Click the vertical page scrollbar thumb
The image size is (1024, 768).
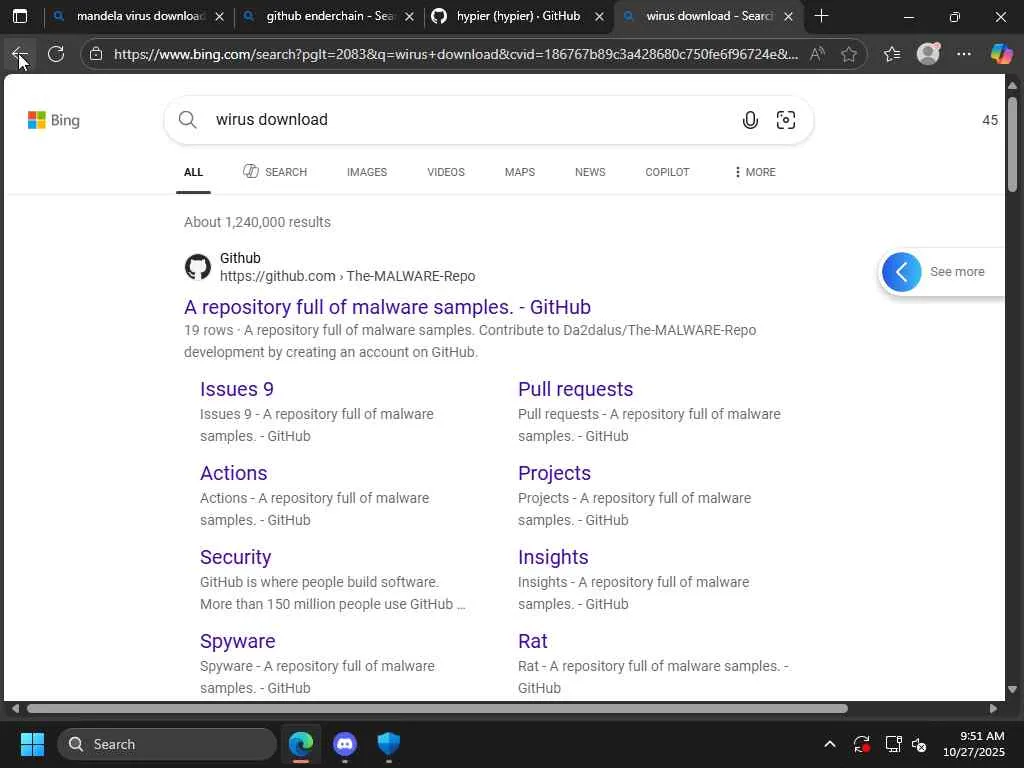point(1012,143)
